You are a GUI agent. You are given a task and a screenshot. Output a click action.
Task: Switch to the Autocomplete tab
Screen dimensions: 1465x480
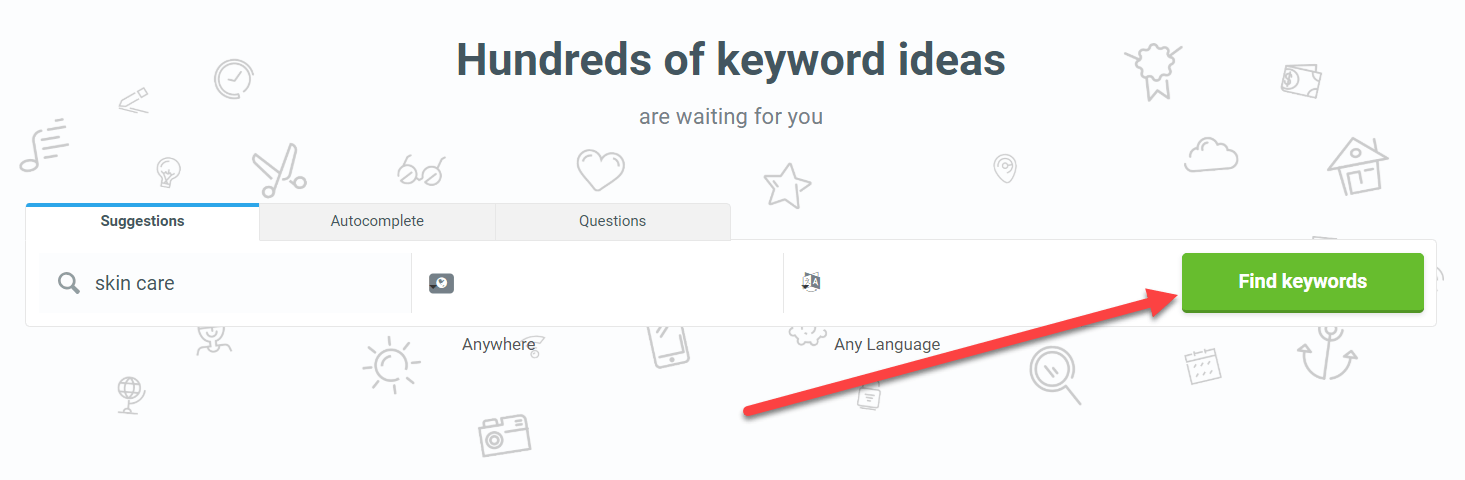[377, 221]
